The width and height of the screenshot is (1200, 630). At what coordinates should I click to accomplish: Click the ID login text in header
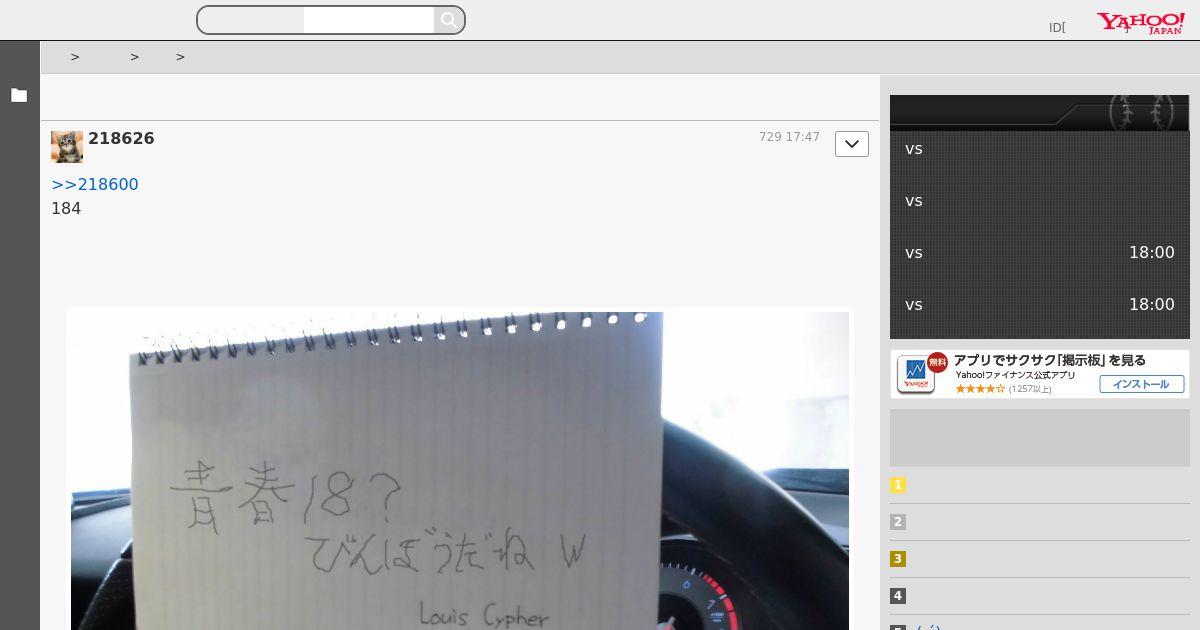(1057, 28)
